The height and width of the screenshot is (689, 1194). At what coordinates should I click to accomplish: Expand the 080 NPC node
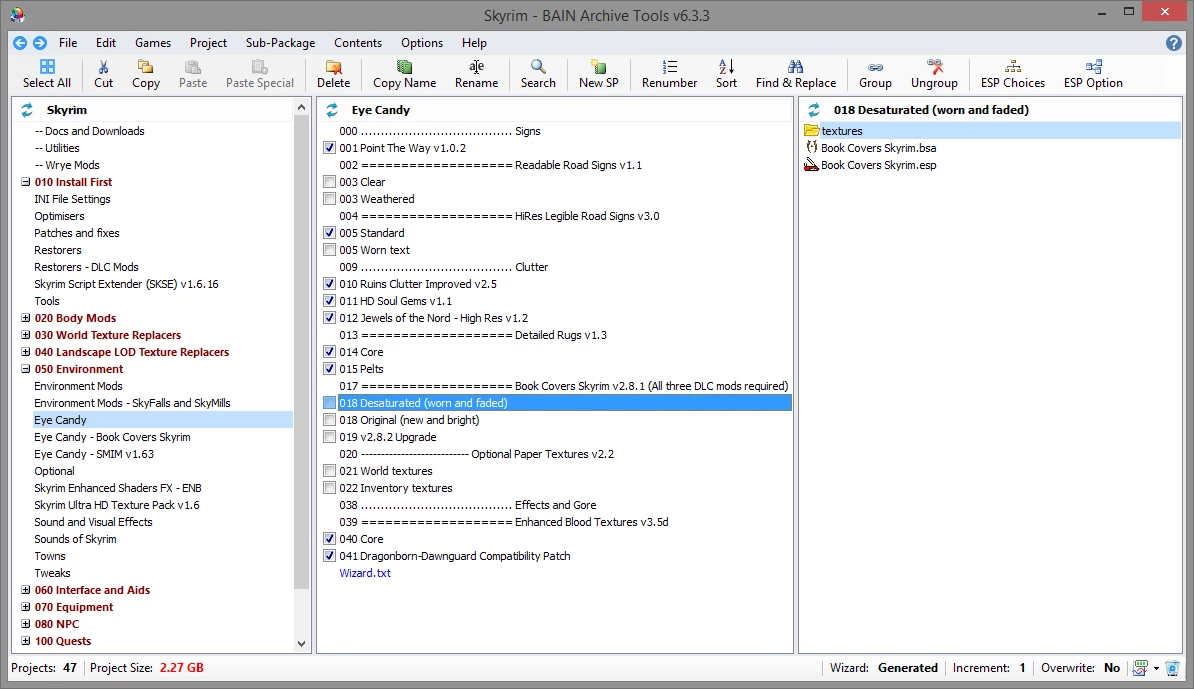(25, 624)
